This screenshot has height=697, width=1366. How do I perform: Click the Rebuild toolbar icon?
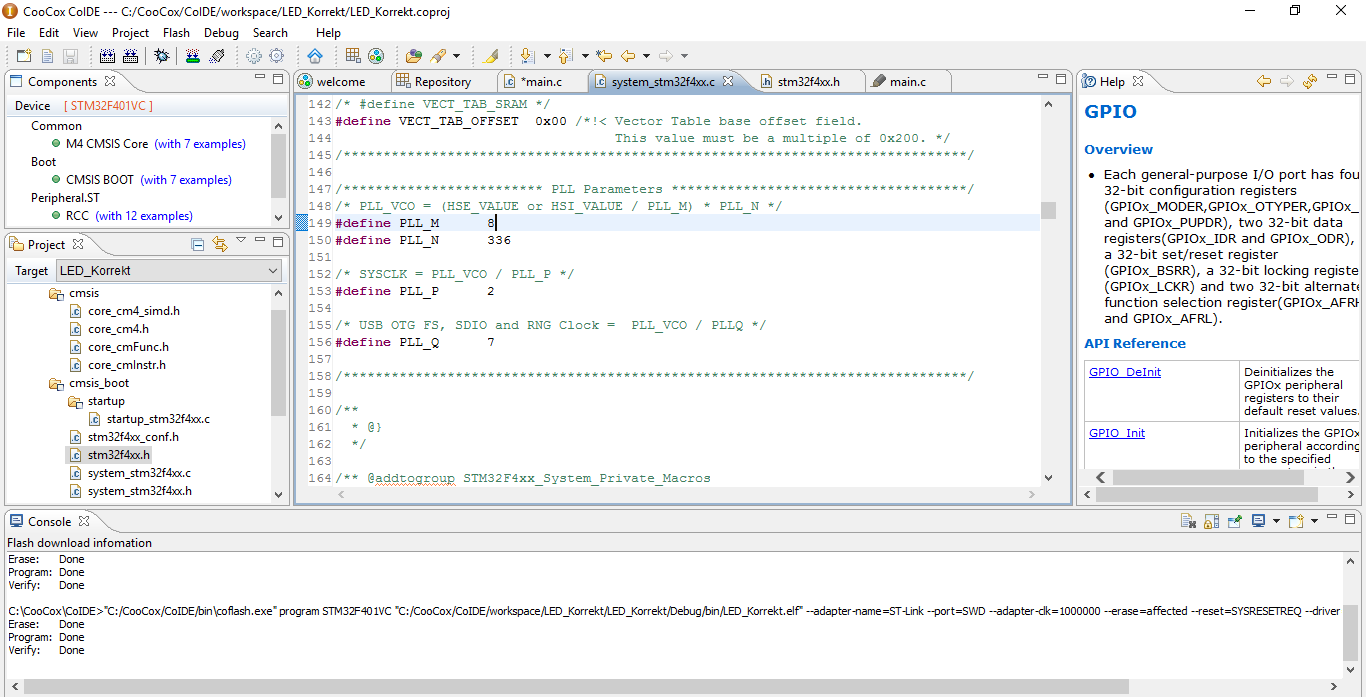[x=130, y=56]
